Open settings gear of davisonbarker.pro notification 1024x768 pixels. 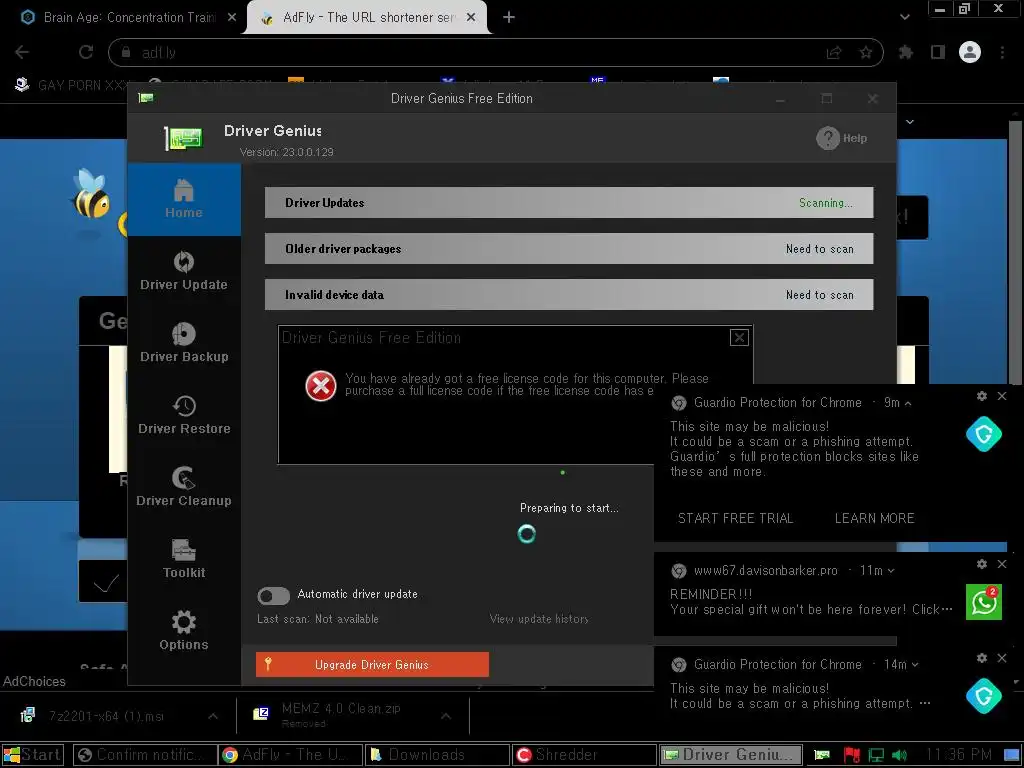(982, 564)
